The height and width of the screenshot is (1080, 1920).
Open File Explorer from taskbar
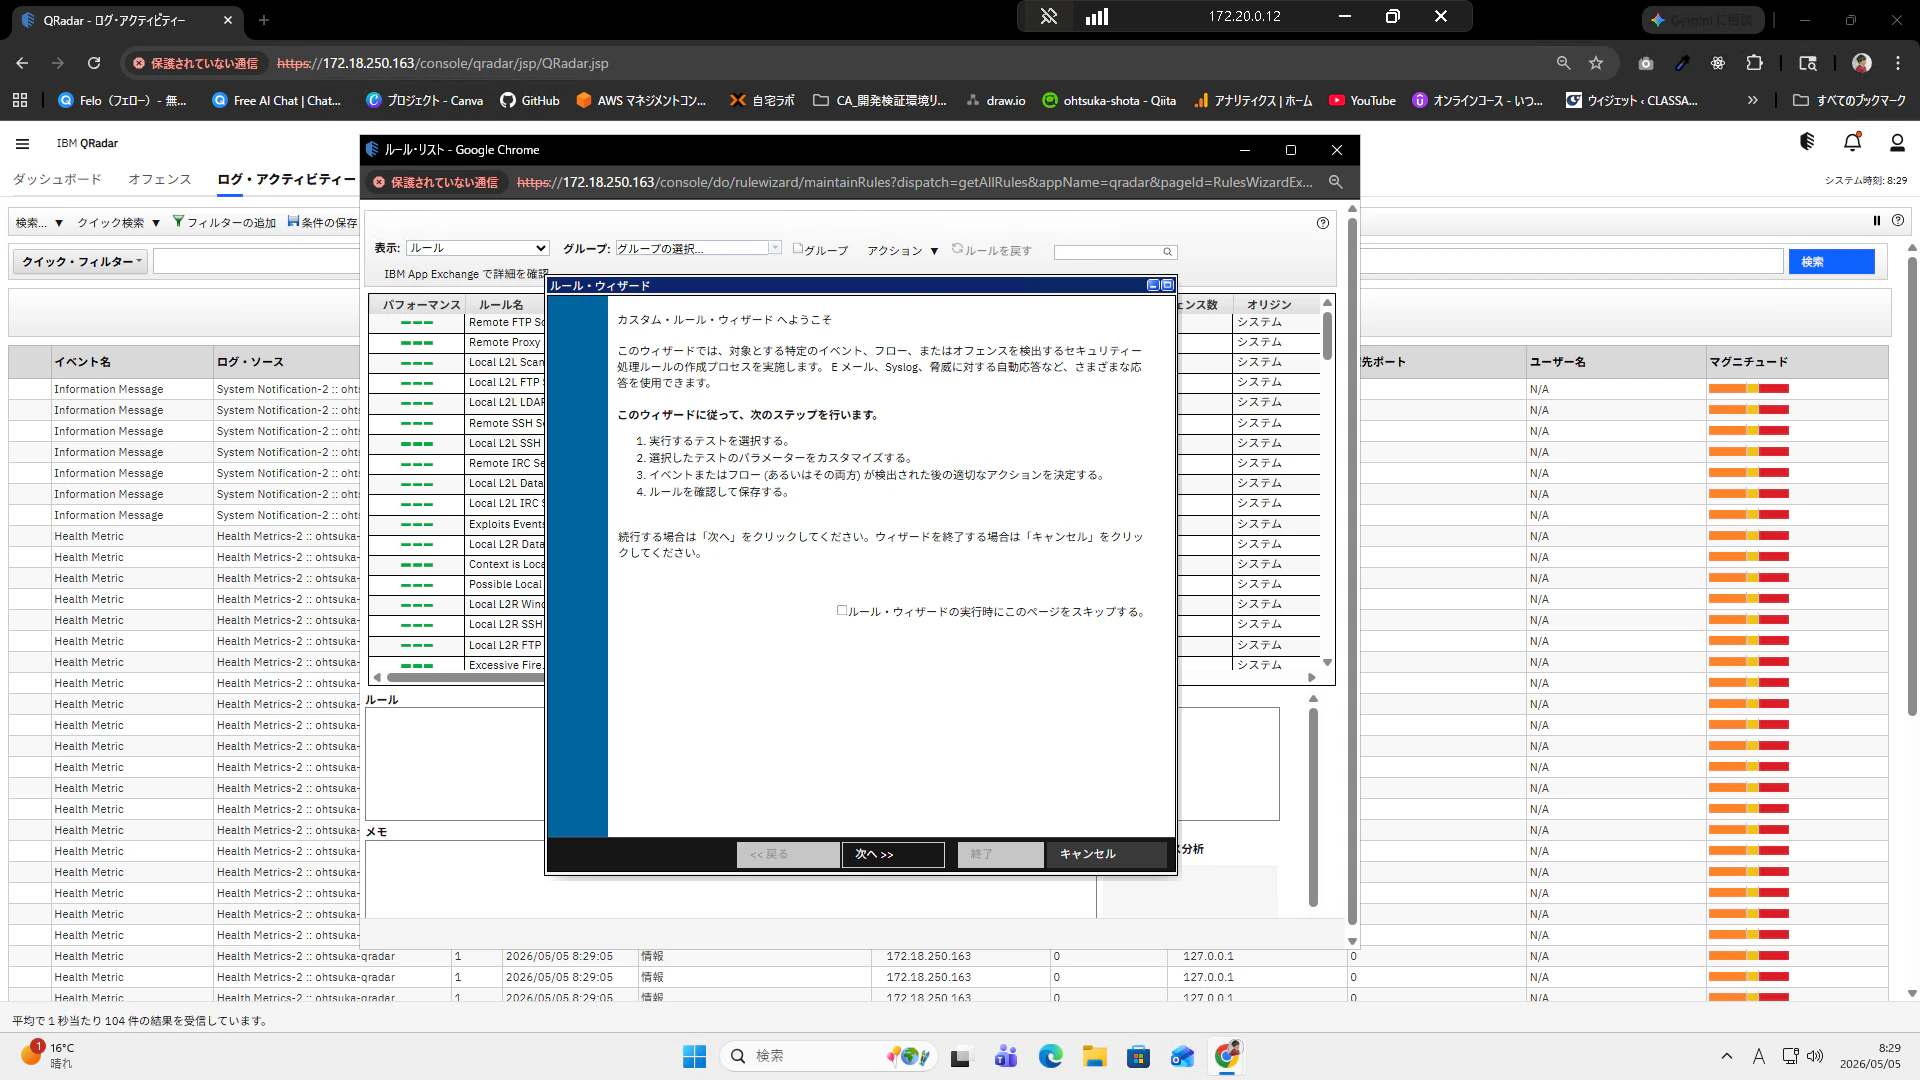click(1094, 1056)
